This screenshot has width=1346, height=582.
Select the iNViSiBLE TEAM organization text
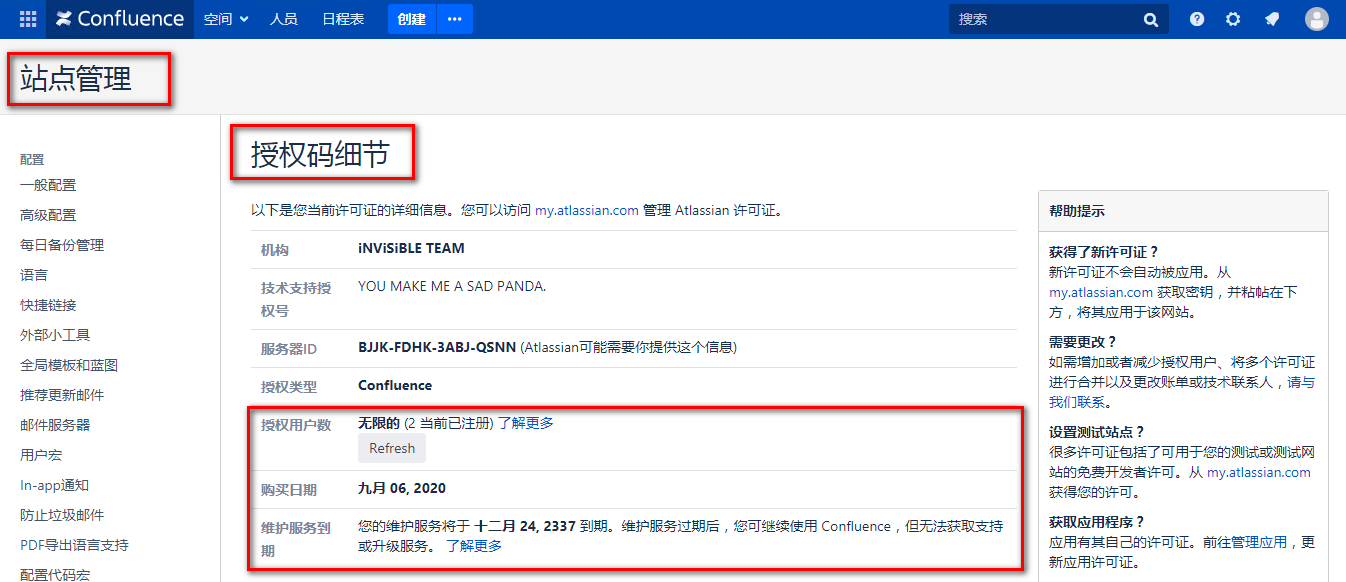(411, 249)
